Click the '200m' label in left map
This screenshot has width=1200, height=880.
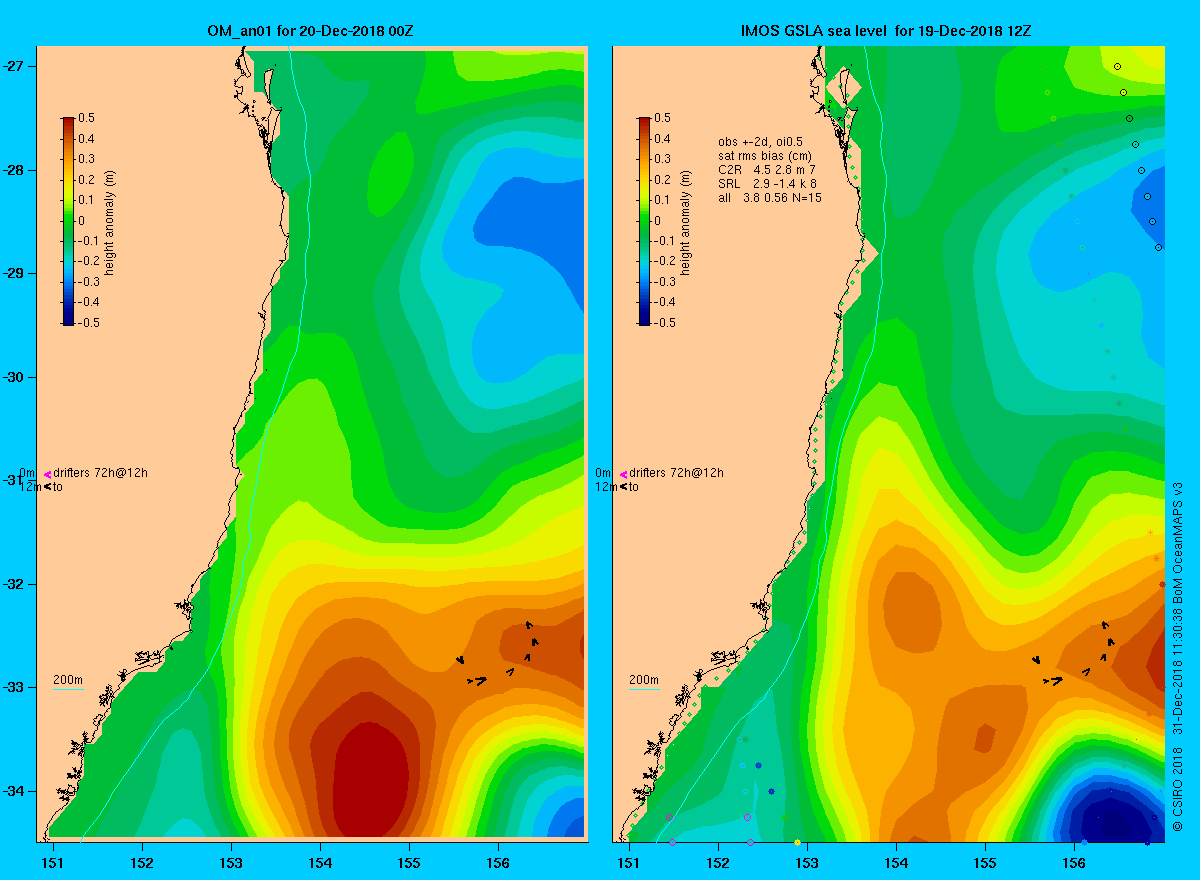[x=67, y=680]
